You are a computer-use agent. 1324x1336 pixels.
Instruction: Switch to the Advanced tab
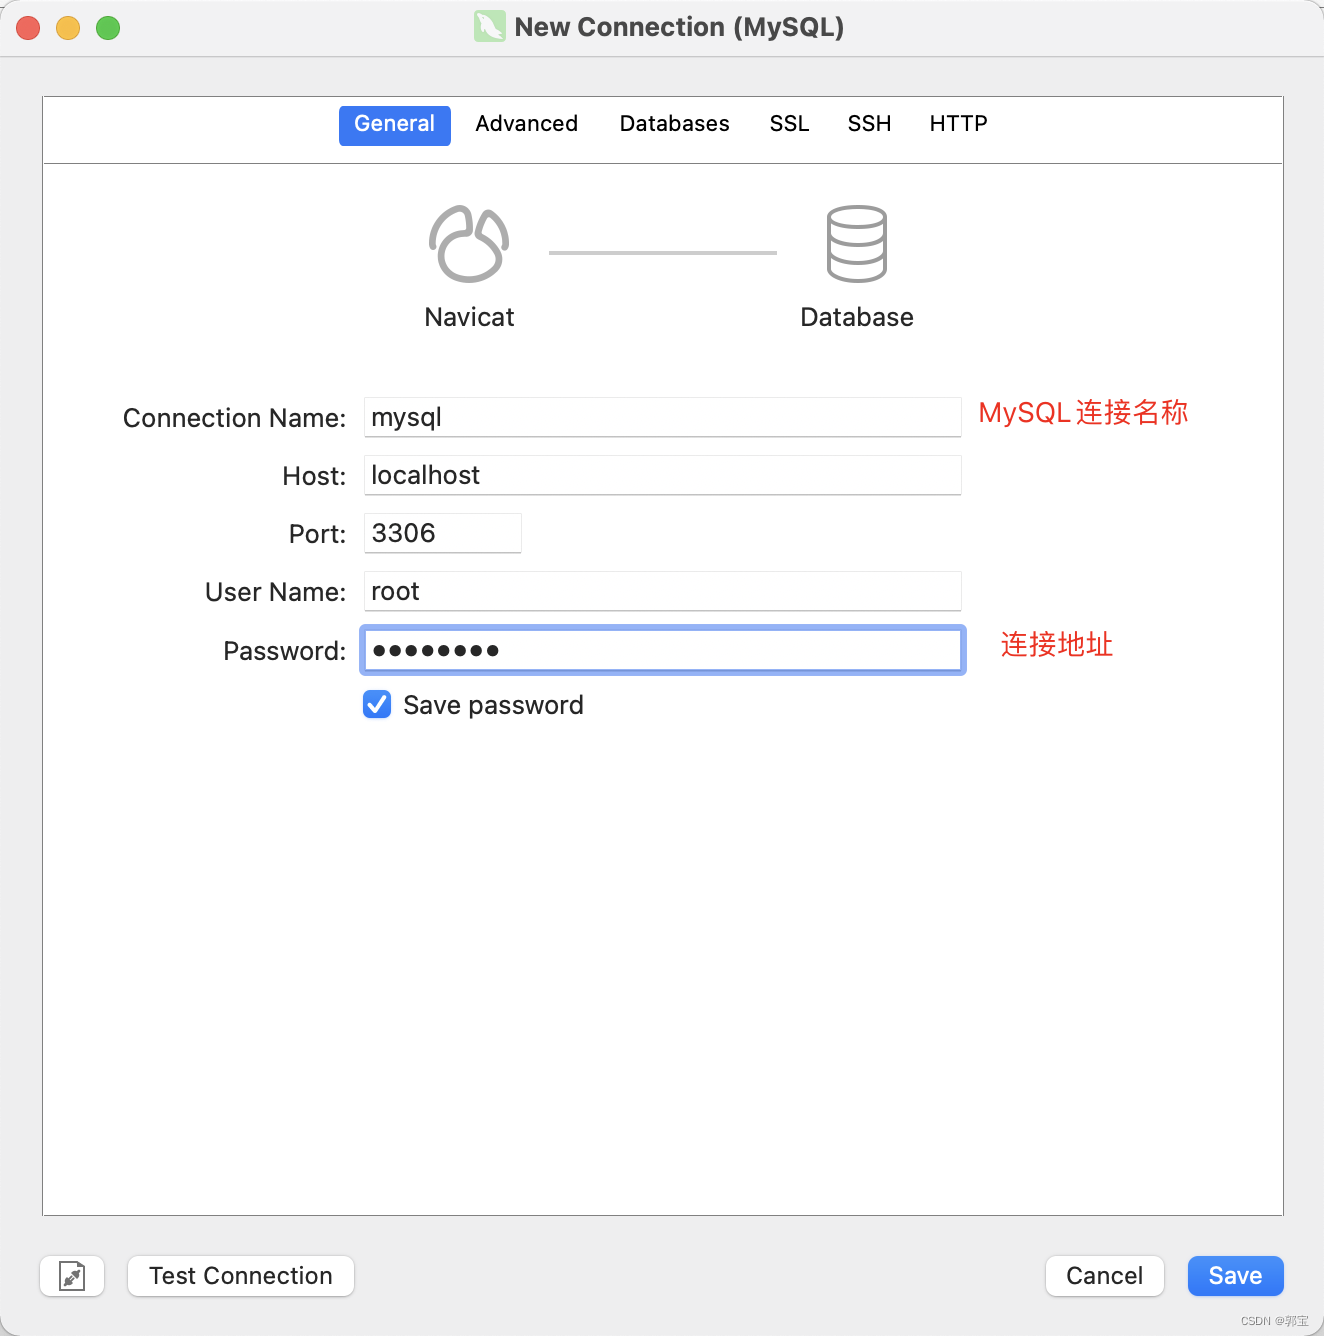pos(526,124)
